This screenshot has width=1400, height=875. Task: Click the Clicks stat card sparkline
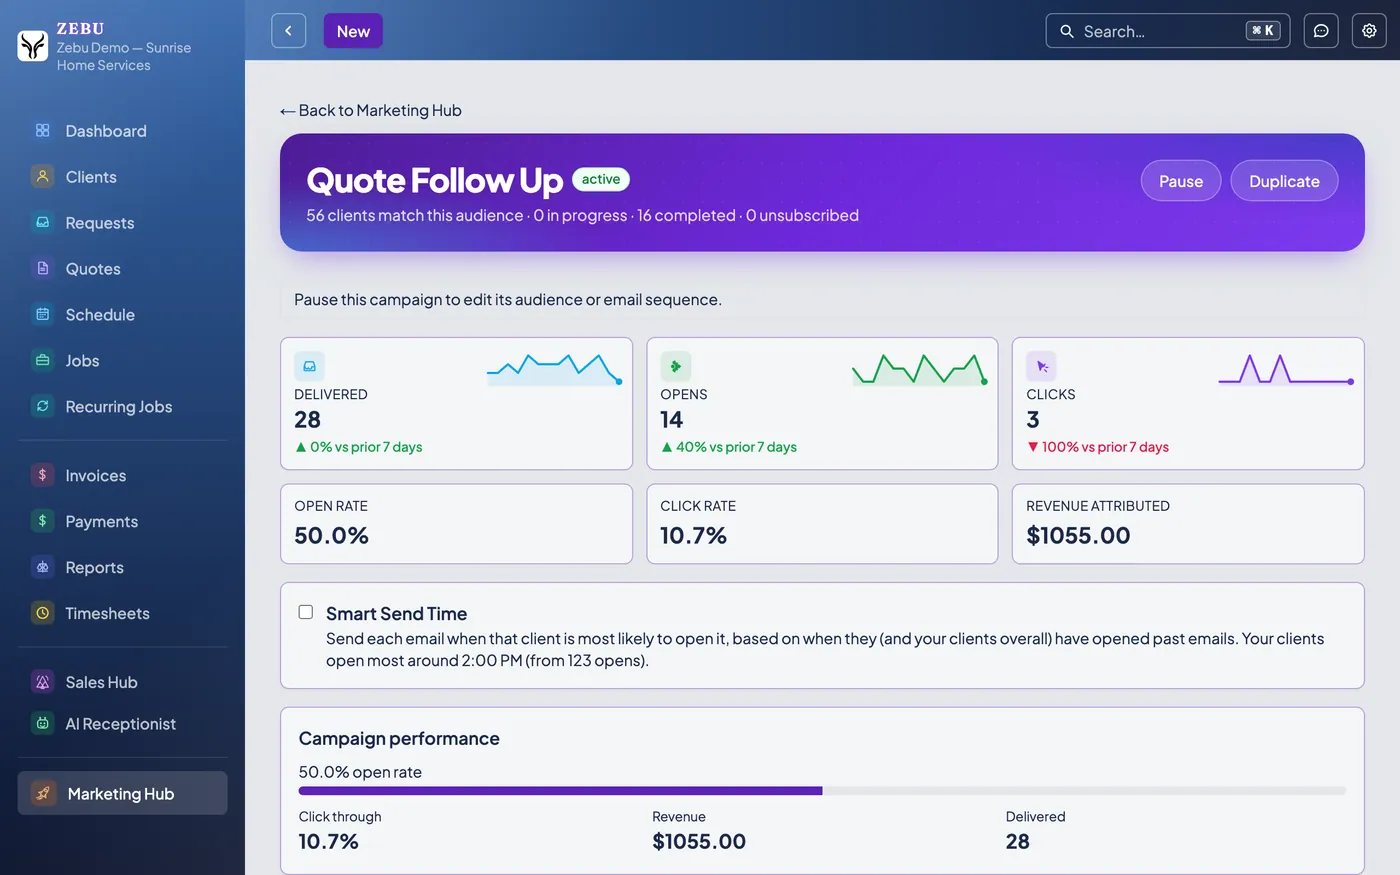[1286, 369]
